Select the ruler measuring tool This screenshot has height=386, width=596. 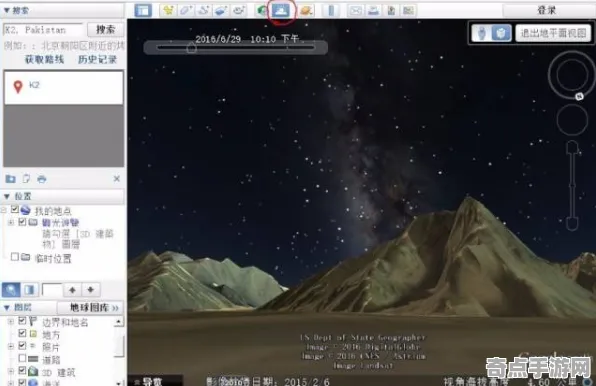pyautogui.click(x=331, y=10)
